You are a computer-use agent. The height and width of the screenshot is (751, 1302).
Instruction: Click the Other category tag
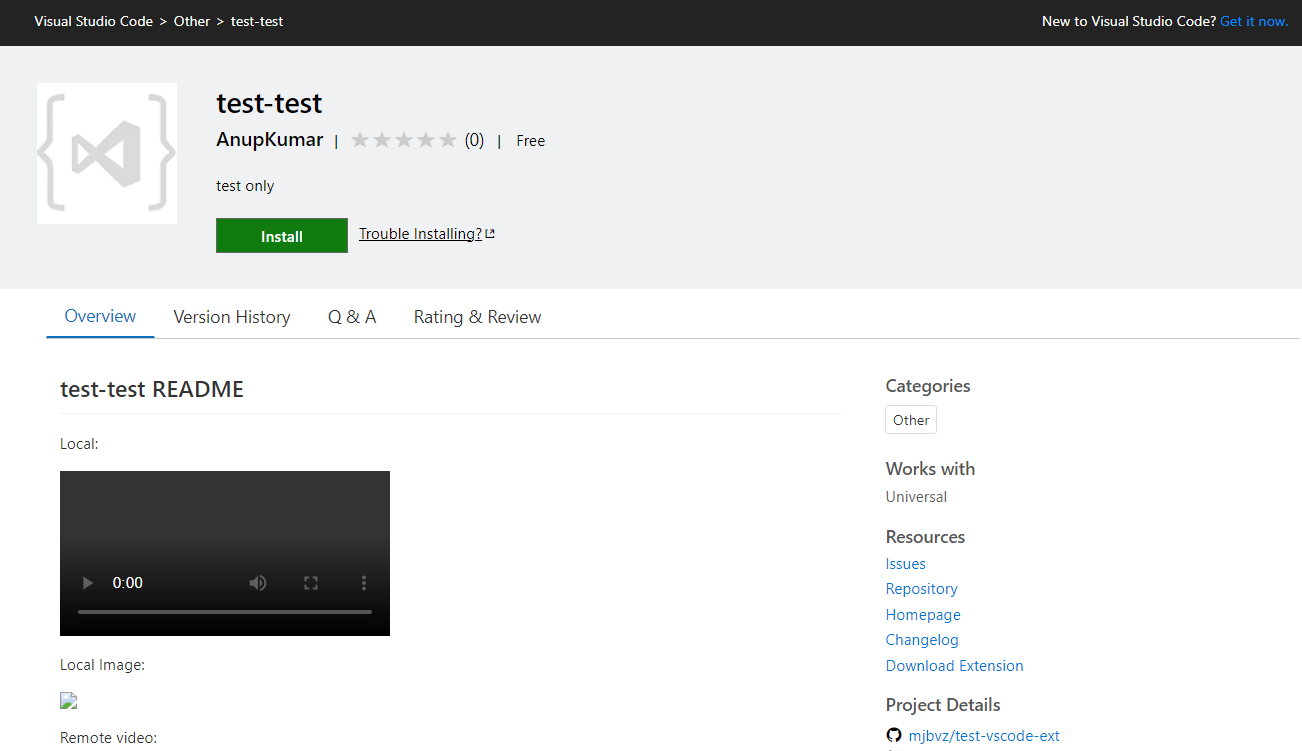pyautogui.click(x=910, y=419)
